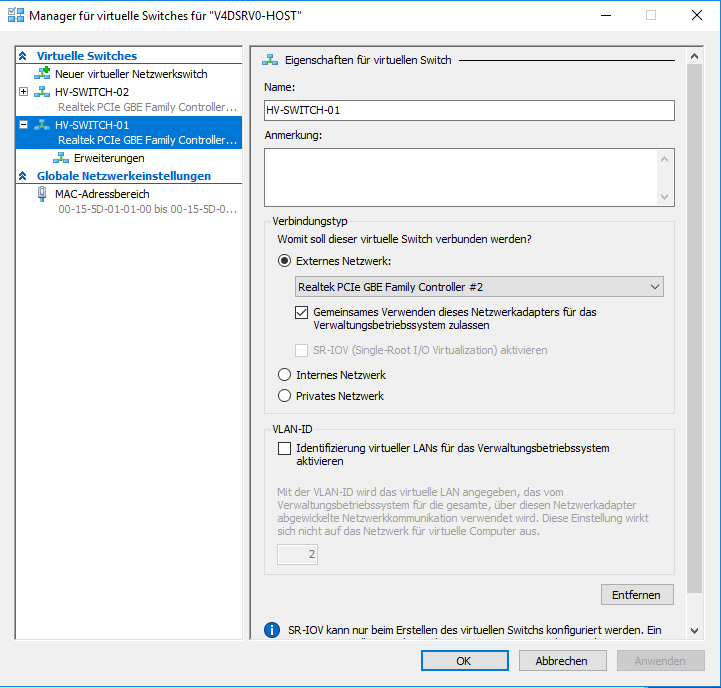Uncheck shared adapter use for management OS
Screen dimensions: 721x688
(301, 313)
